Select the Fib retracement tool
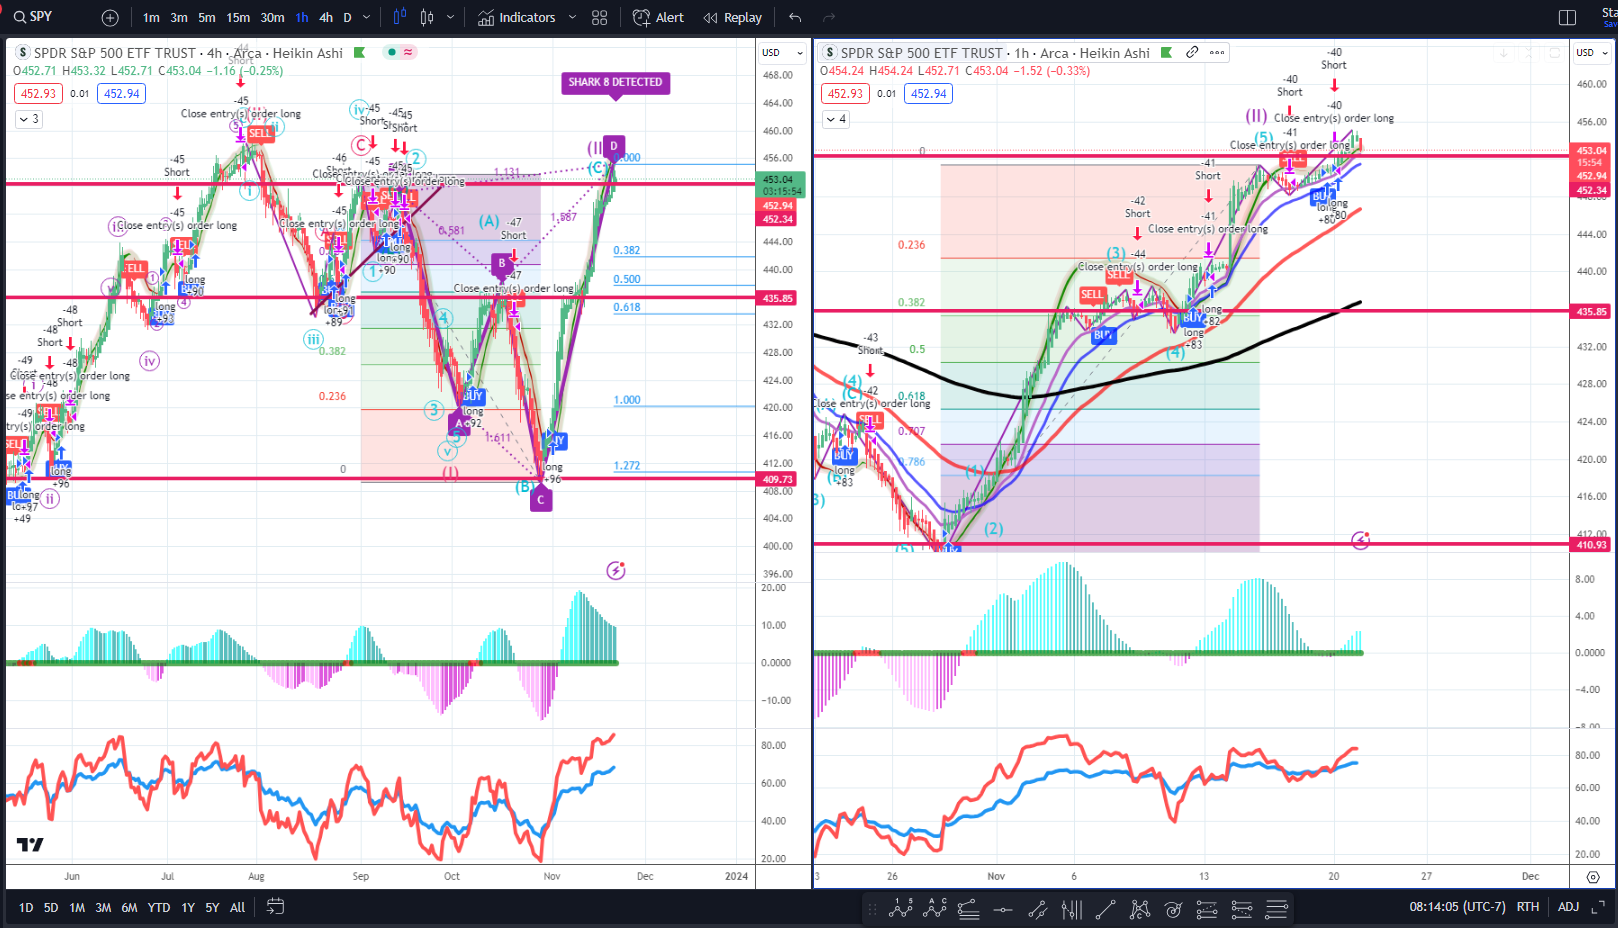Viewport: 1618px width, 928px height. pyautogui.click(x=968, y=910)
